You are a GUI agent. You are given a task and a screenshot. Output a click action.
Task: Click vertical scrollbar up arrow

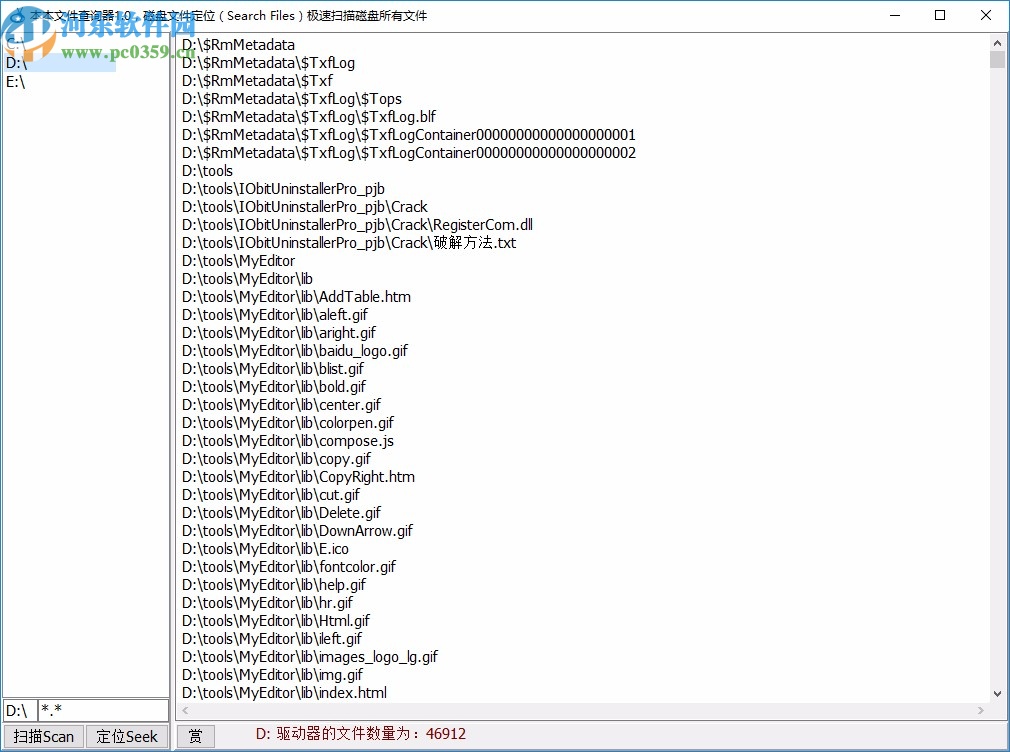click(997, 43)
